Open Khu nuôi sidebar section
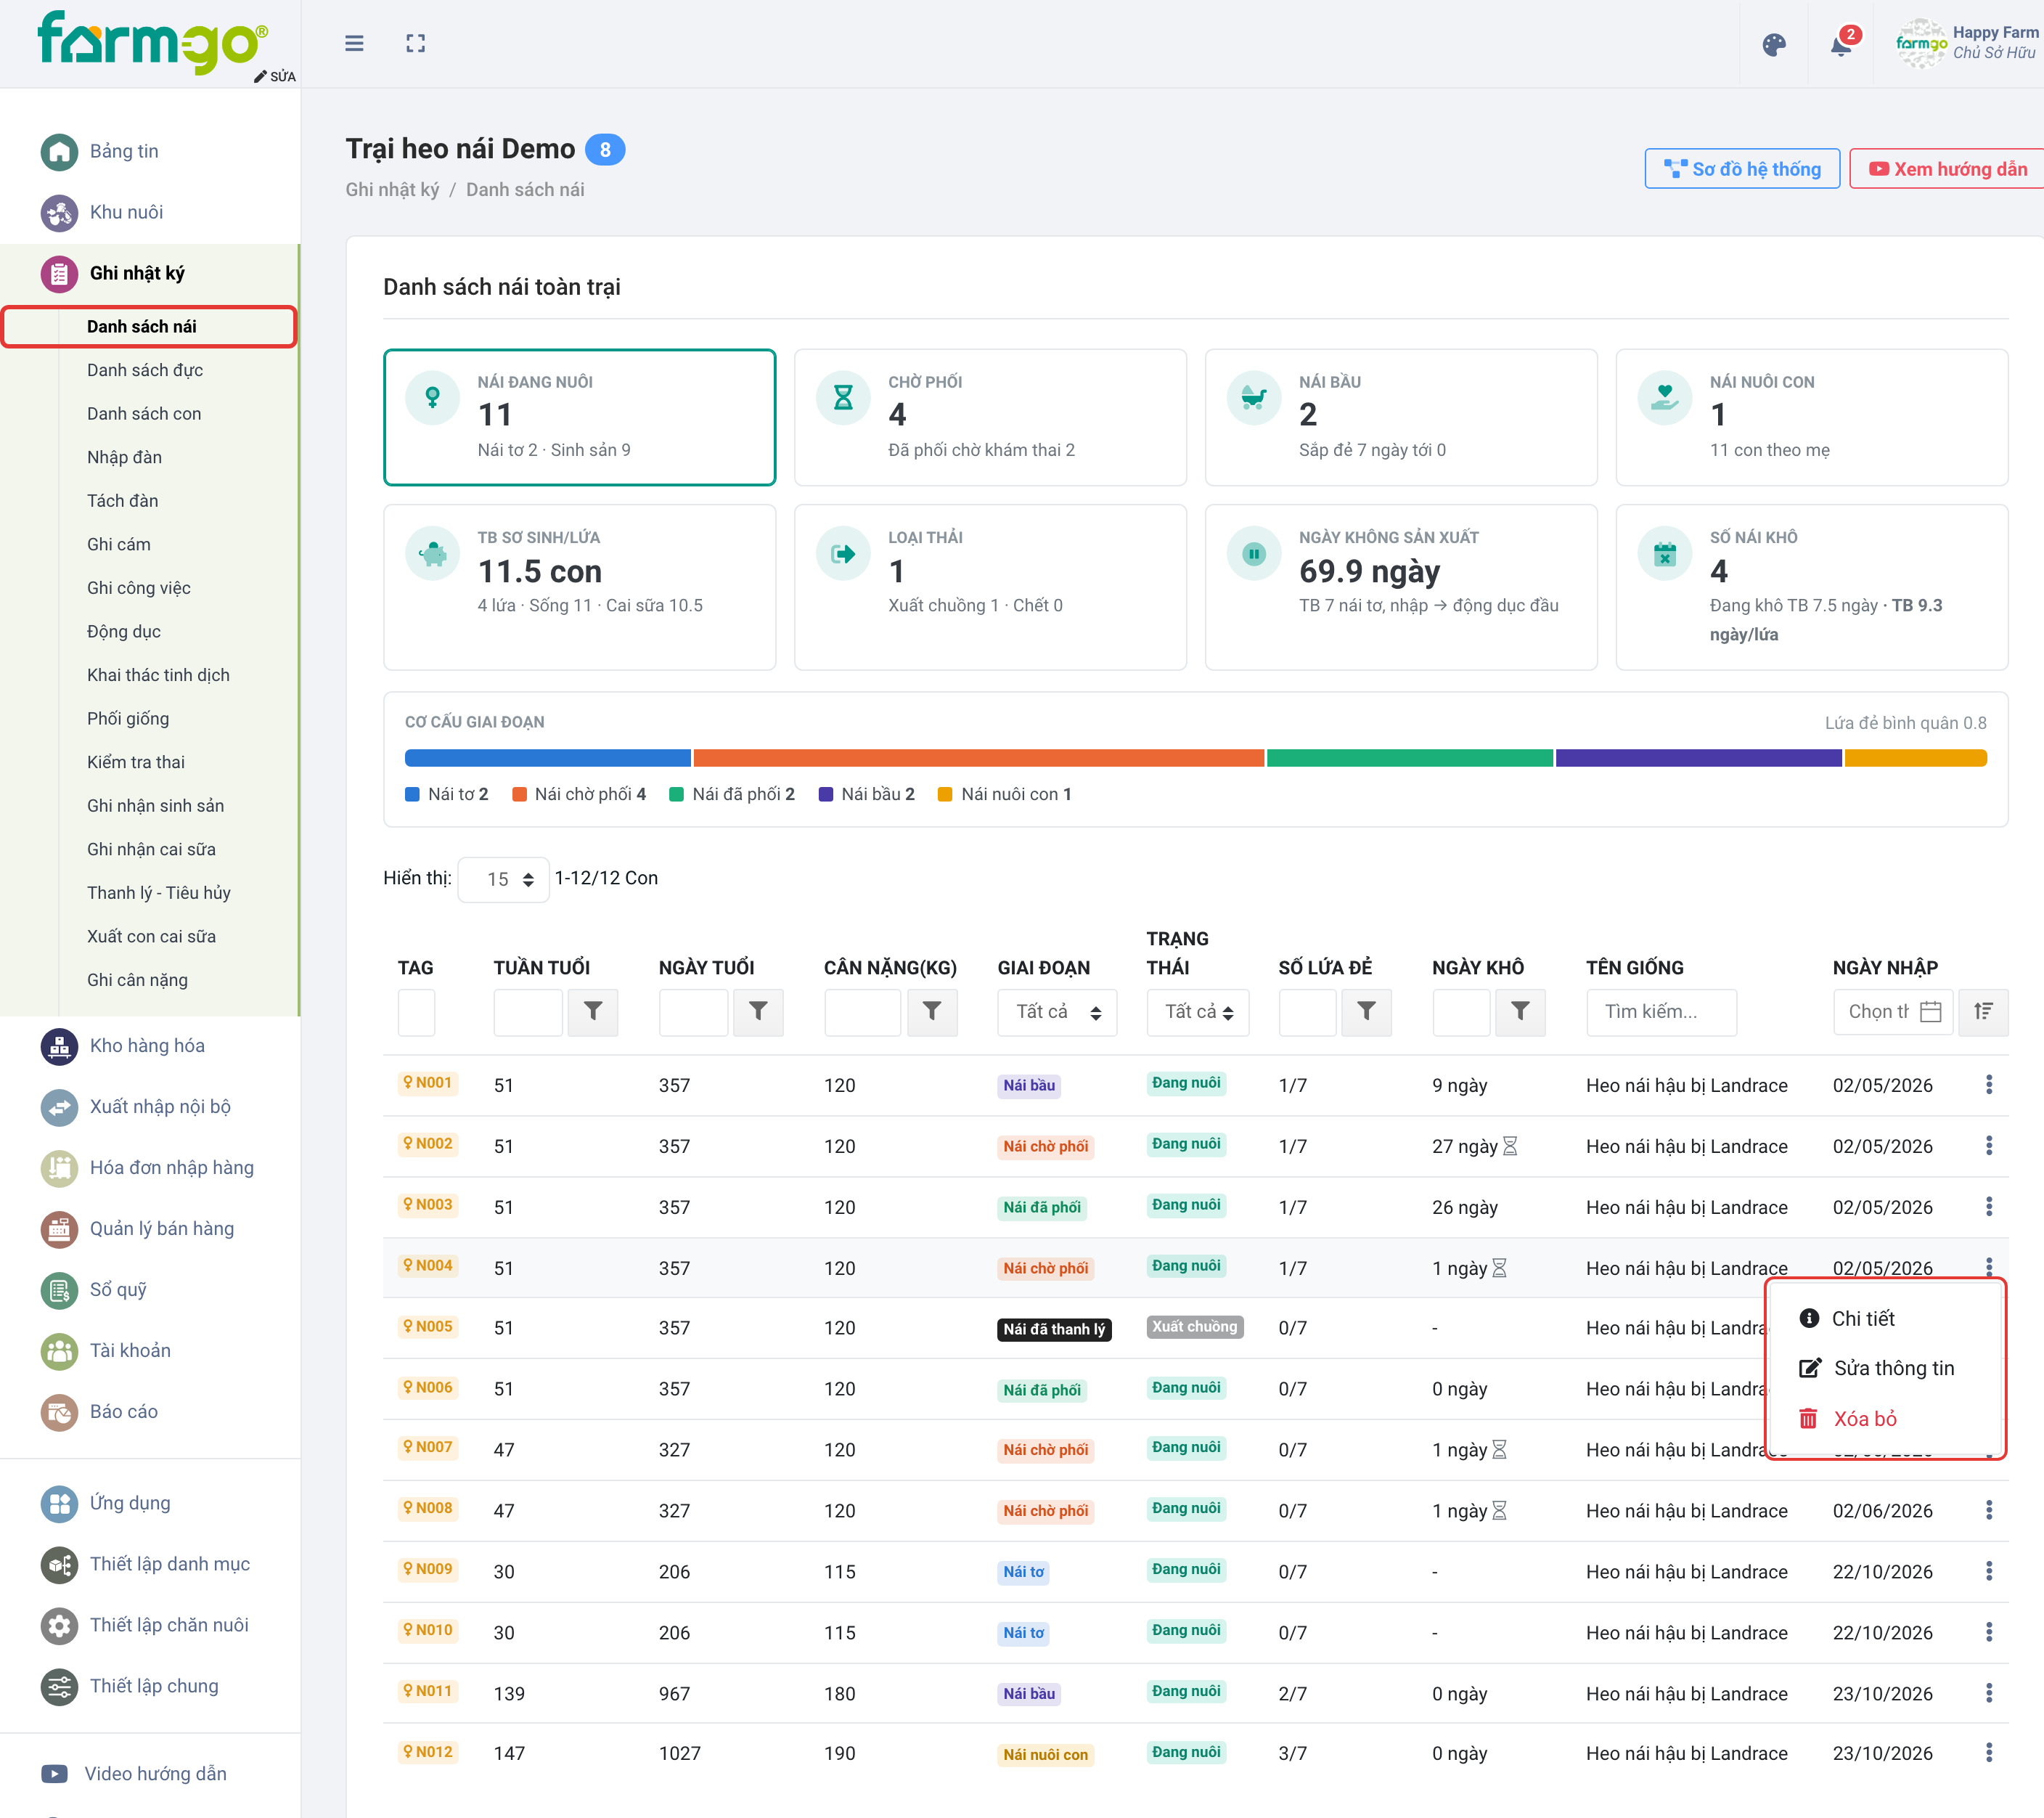The image size is (2044, 1818). [126, 212]
